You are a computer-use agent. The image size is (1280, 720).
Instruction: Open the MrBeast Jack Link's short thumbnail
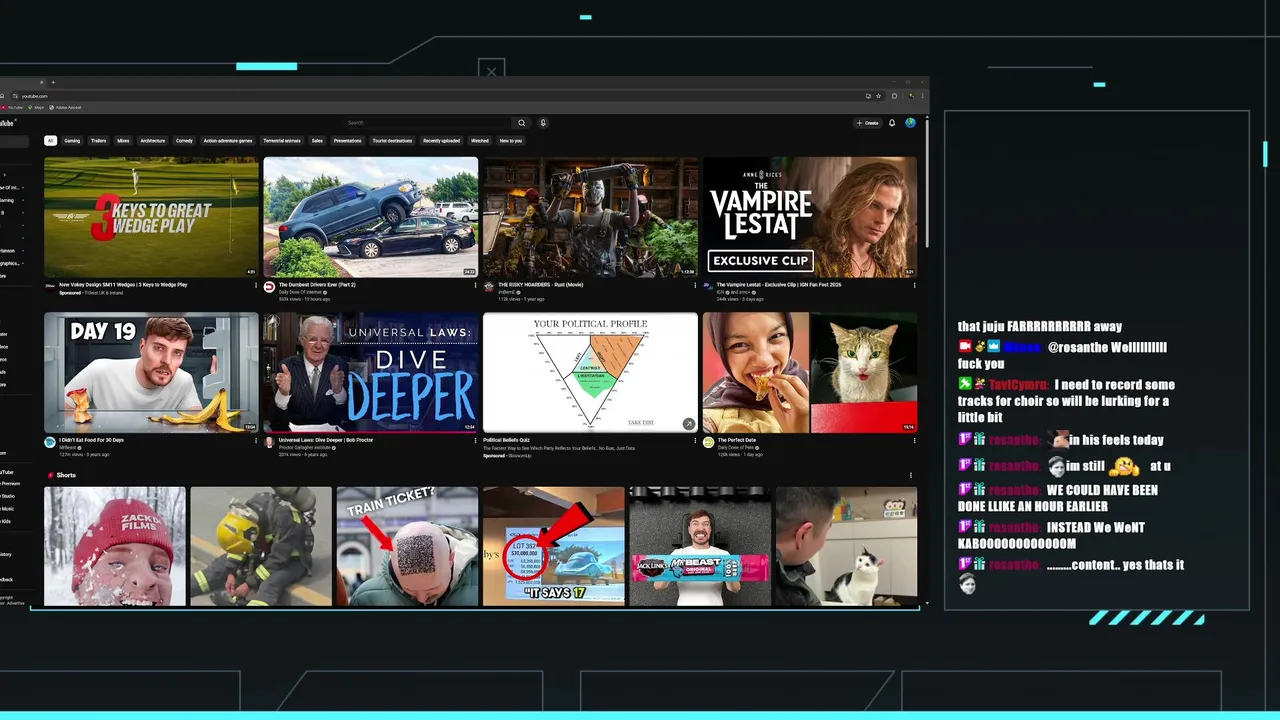(700, 546)
